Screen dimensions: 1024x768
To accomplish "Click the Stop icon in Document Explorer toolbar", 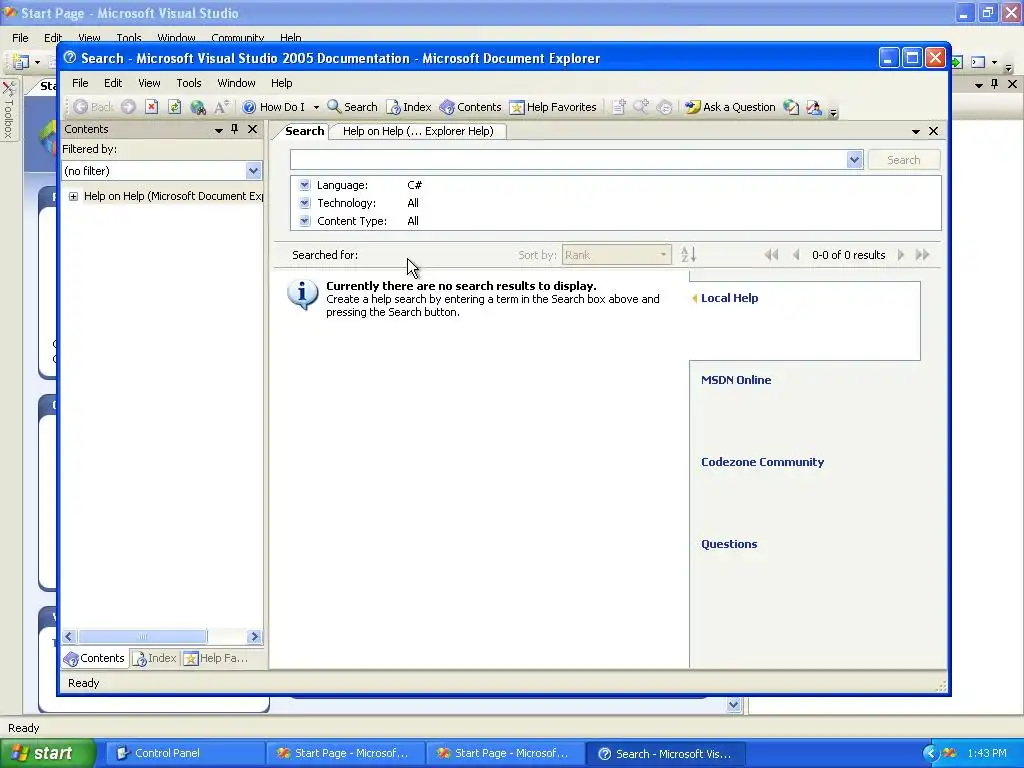I will coord(152,107).
